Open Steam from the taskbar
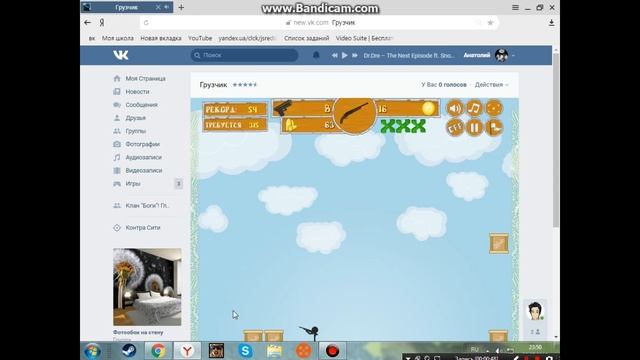 129,351
